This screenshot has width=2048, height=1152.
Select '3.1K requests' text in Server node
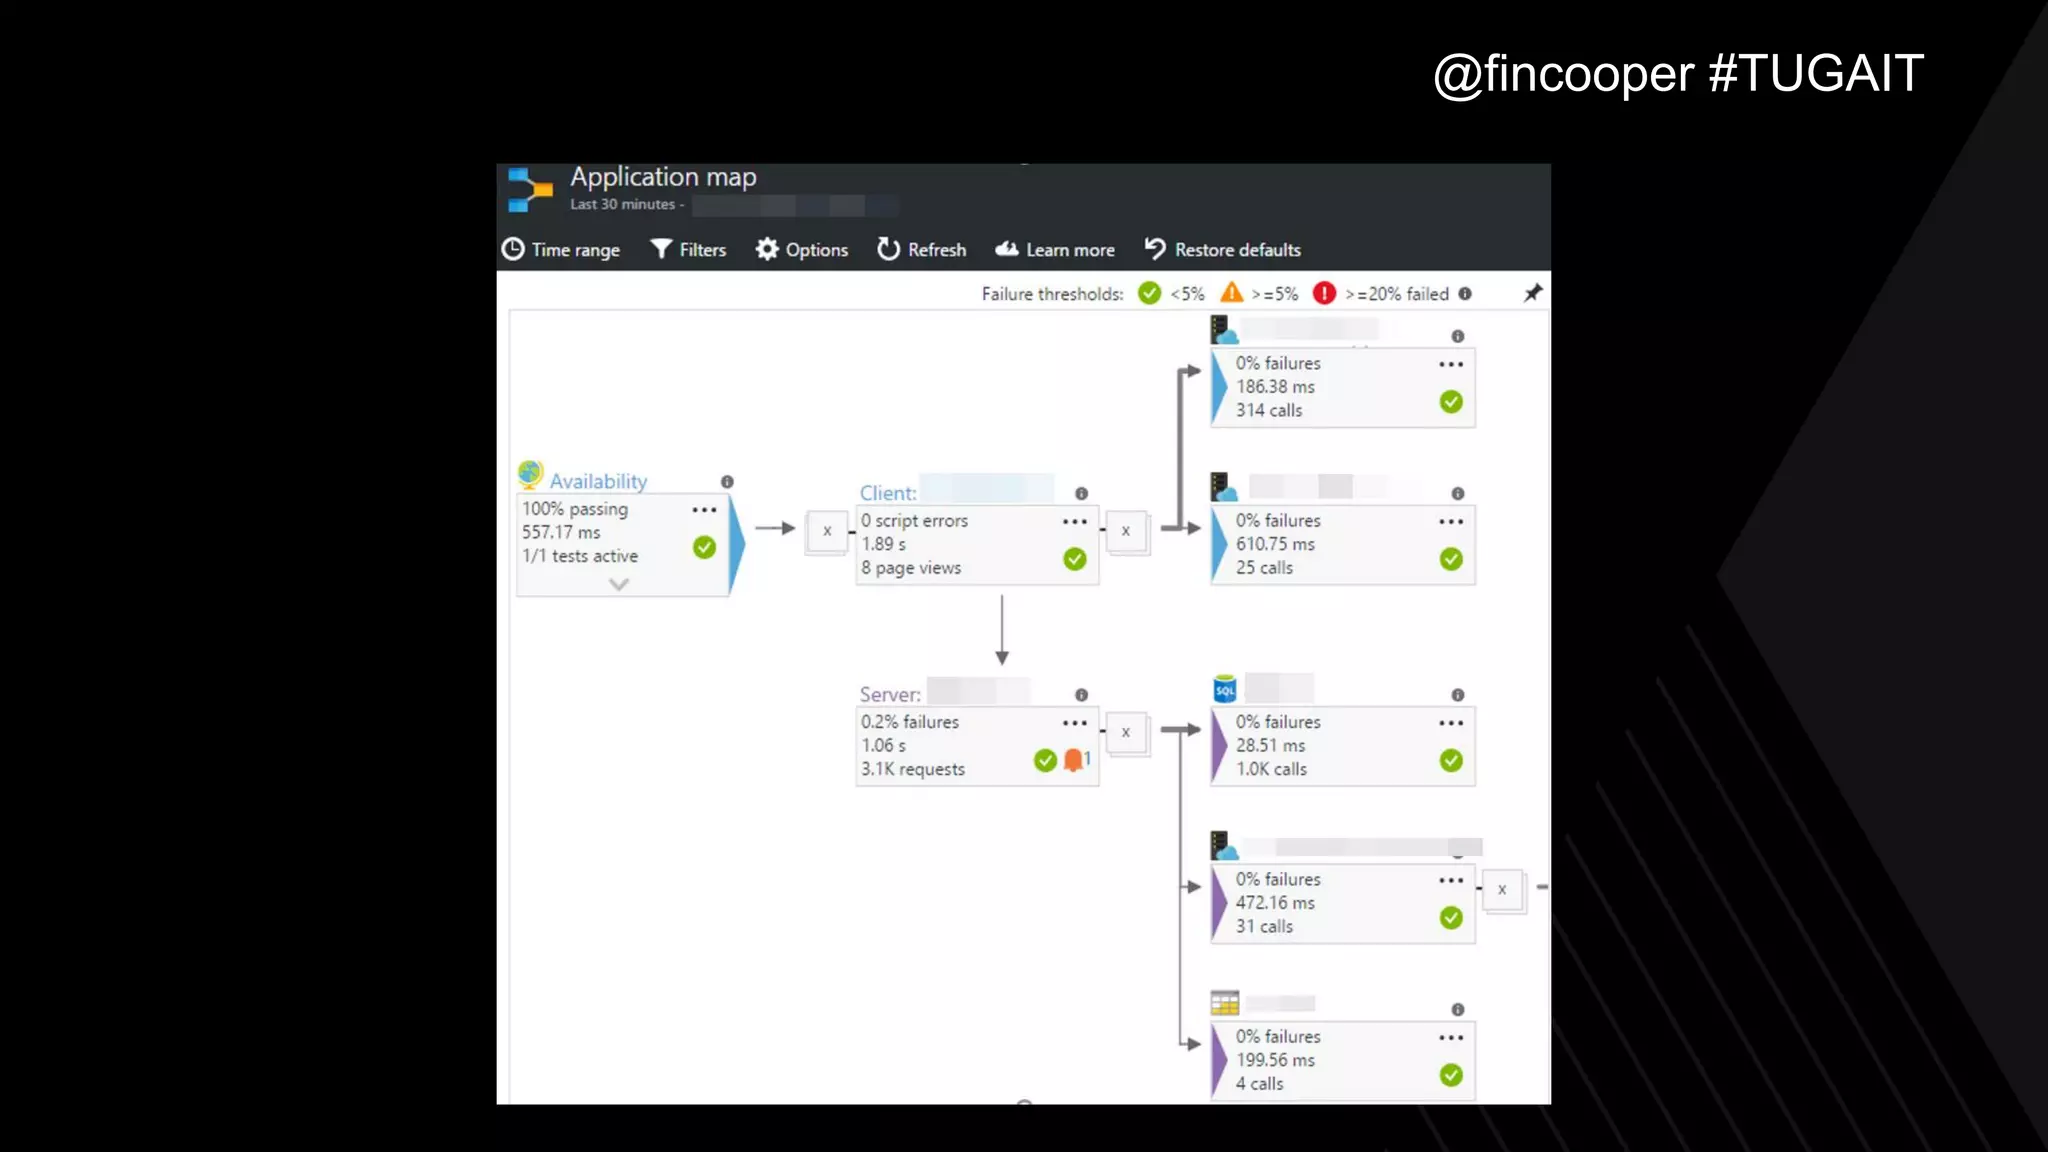click(913, 769)
